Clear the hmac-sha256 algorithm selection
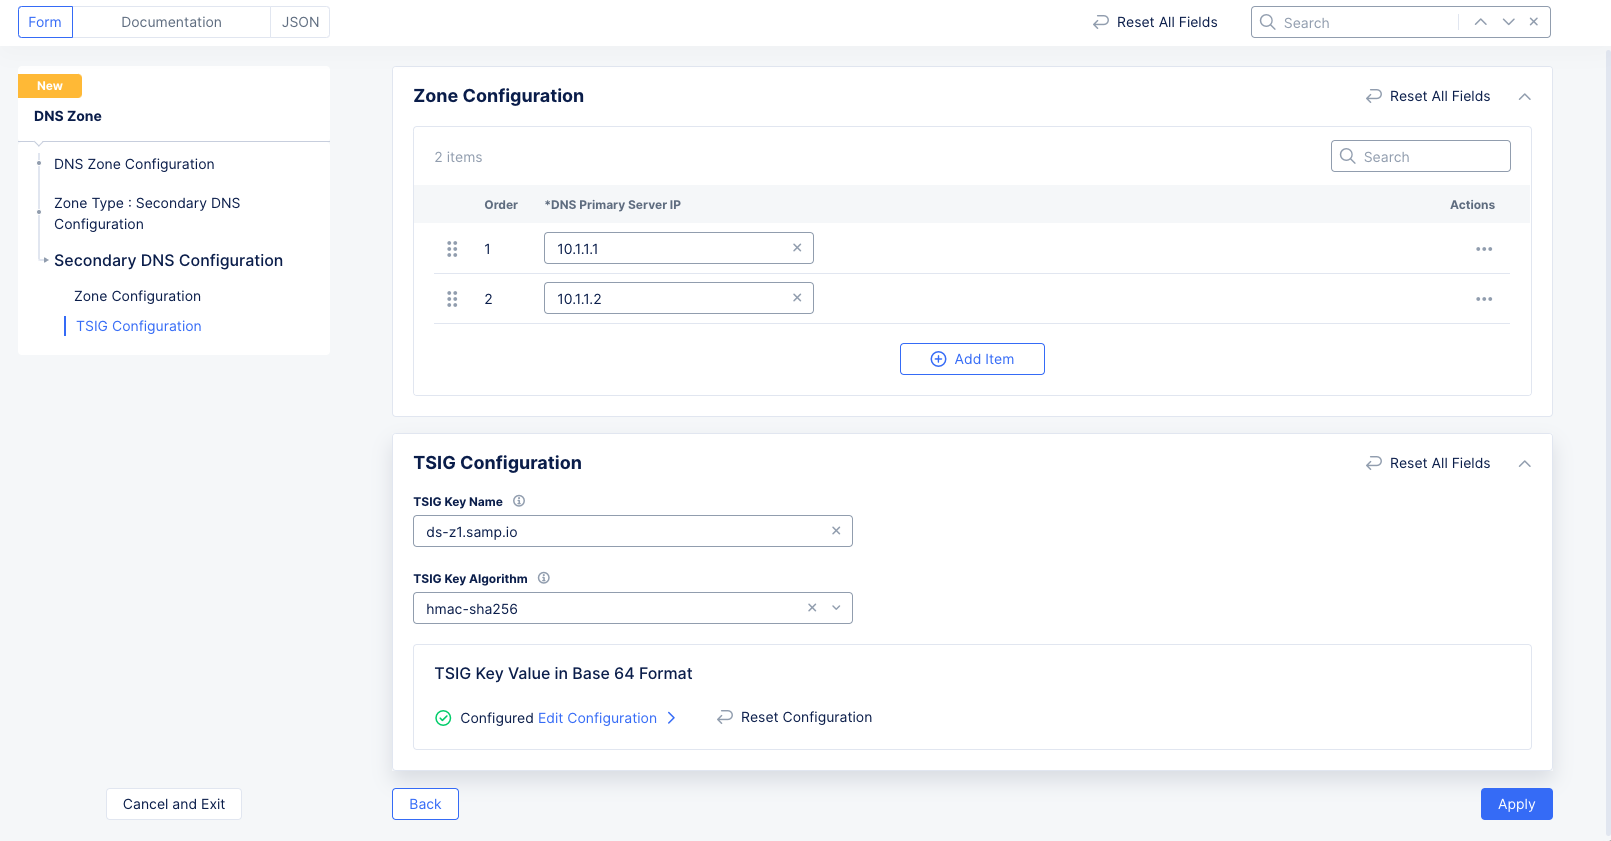 (x=812, y=608)
